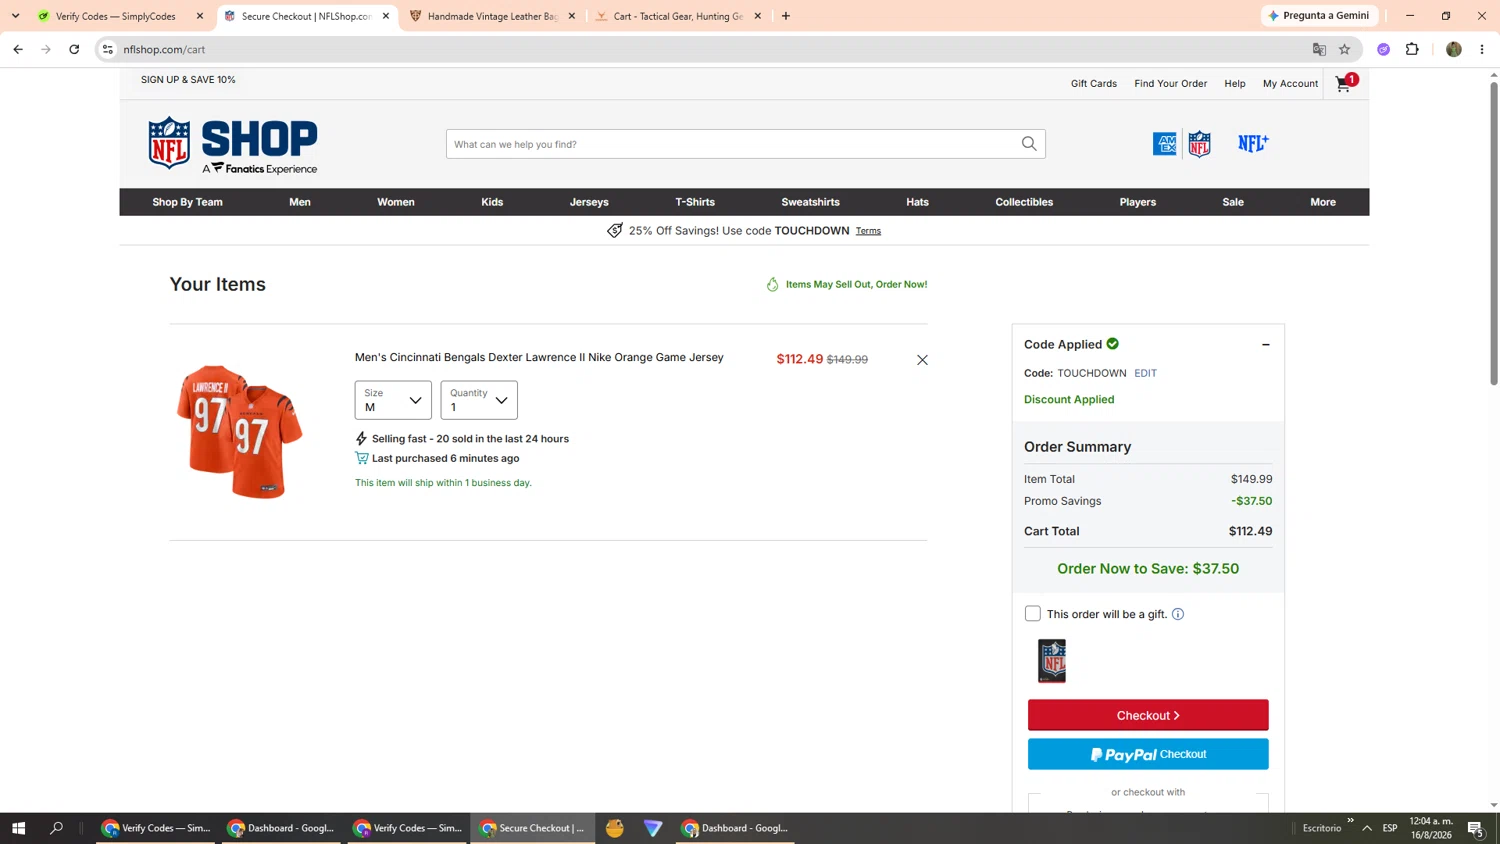The width and height of the screenshot is (1500, 844).
Task: Edit the TOUCHDOWN promo code
Action: pos(1146,373)
